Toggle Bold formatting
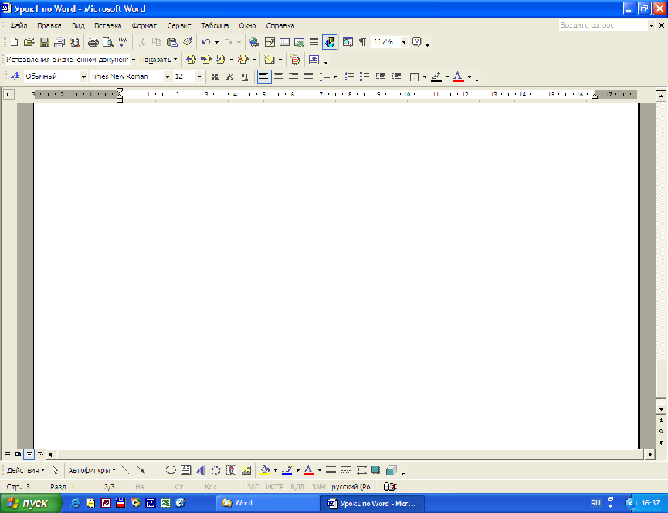Image resolution: width=668 pixels, height=513 pixels. 215,76
